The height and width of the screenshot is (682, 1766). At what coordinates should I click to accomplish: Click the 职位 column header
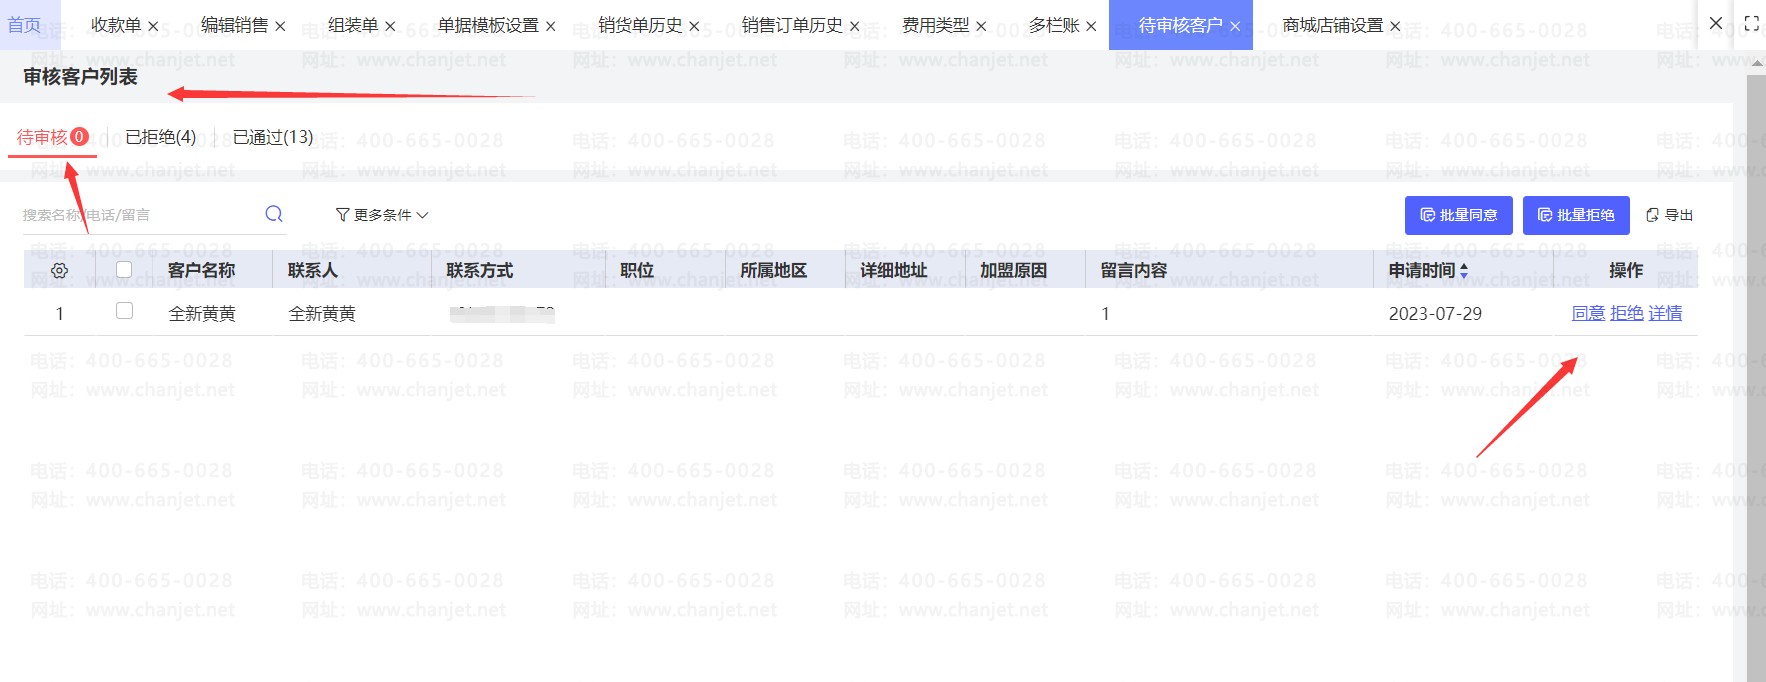coord(637,270)
